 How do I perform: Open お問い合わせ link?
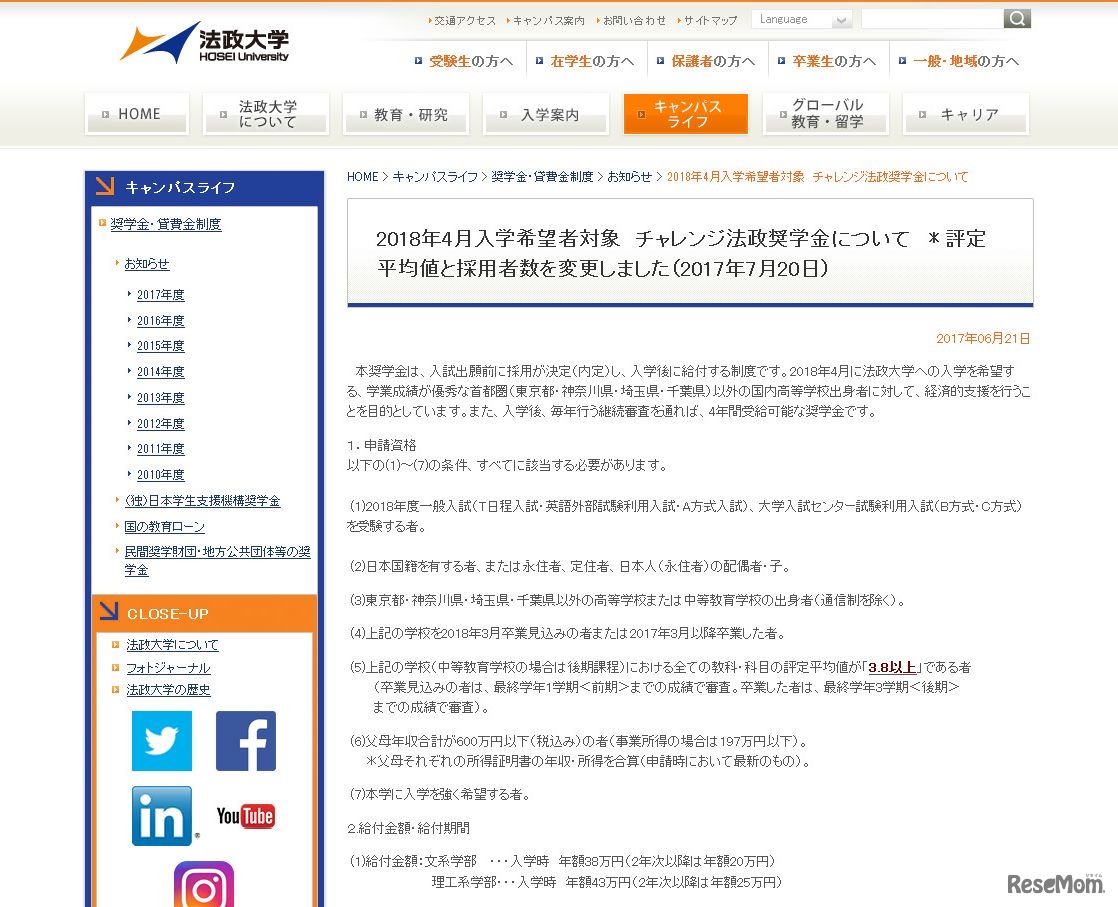(634, 21)
